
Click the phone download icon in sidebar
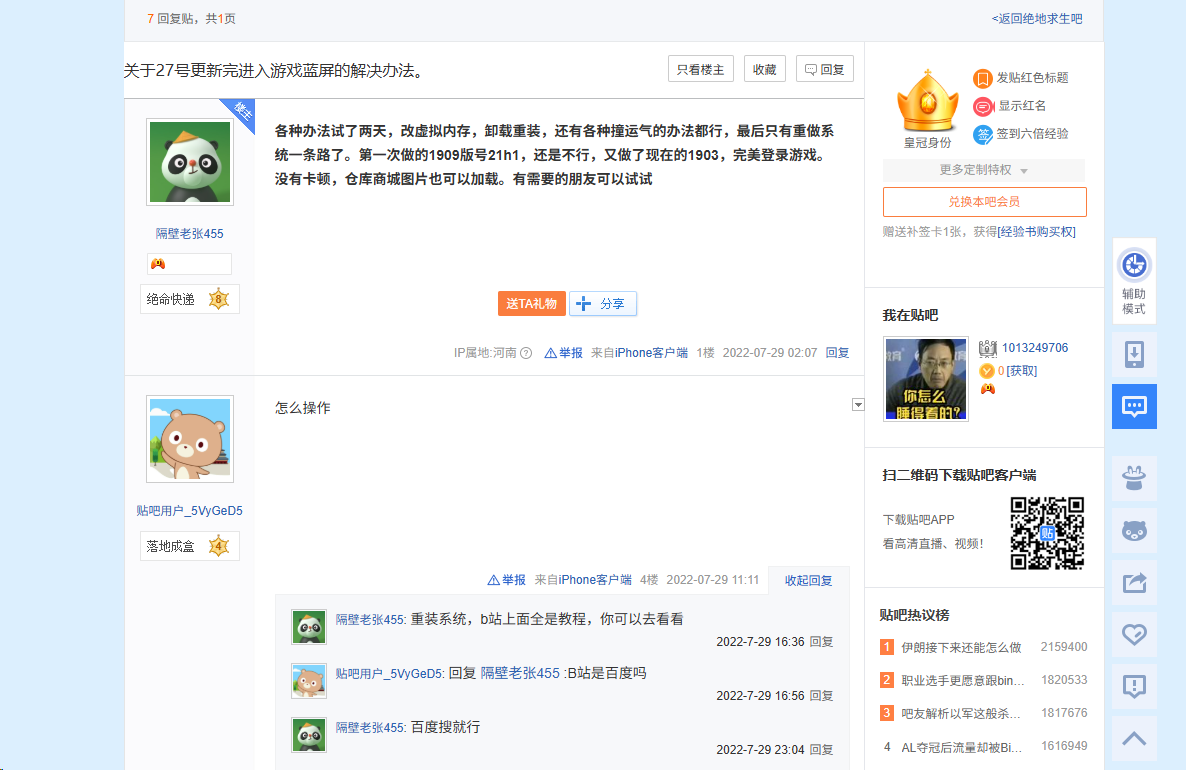click(x=1134, y=355)
